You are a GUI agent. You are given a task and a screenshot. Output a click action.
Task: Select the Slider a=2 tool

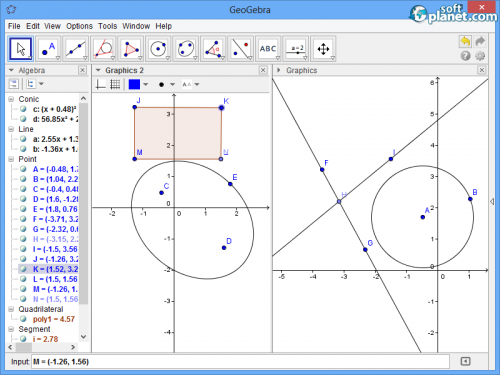[296, 49]
